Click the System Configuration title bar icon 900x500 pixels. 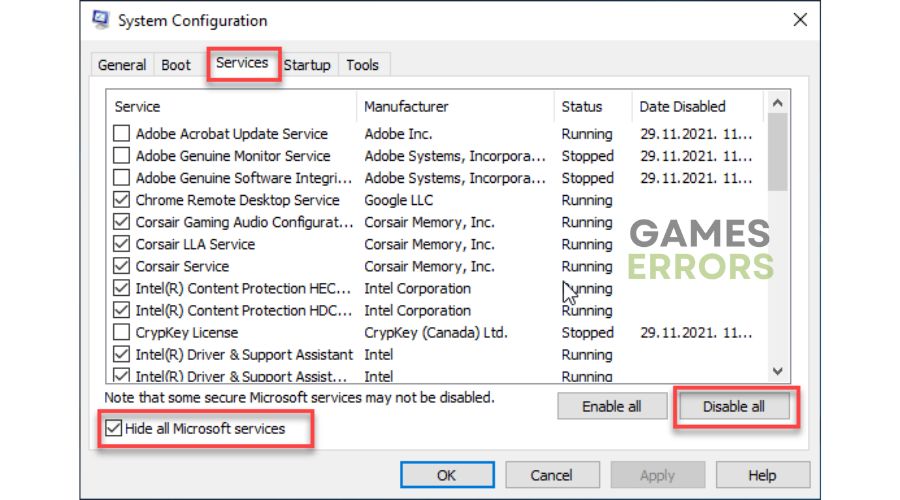pyautogui.click(x=100, y=20)
